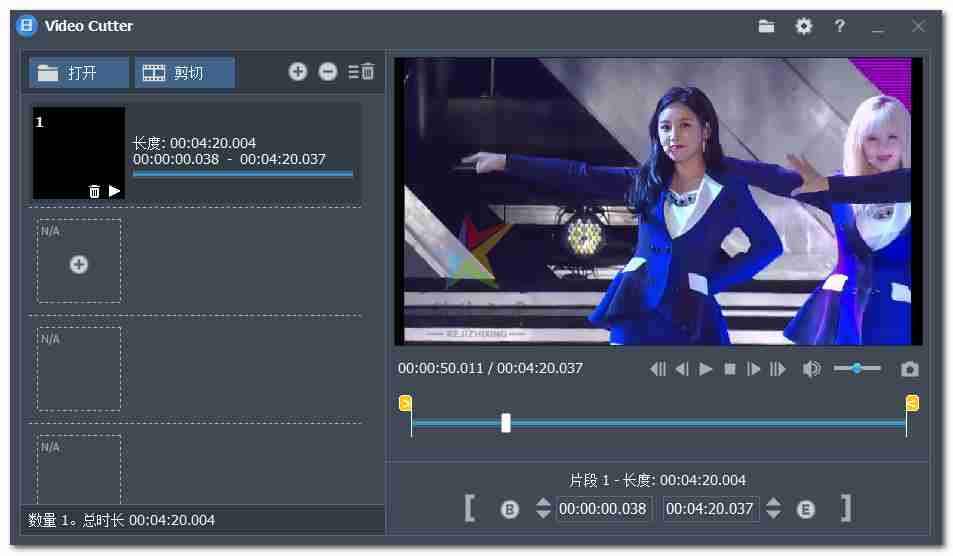
Task: Click the timeline end marker
Action: [x=912, y=403]
